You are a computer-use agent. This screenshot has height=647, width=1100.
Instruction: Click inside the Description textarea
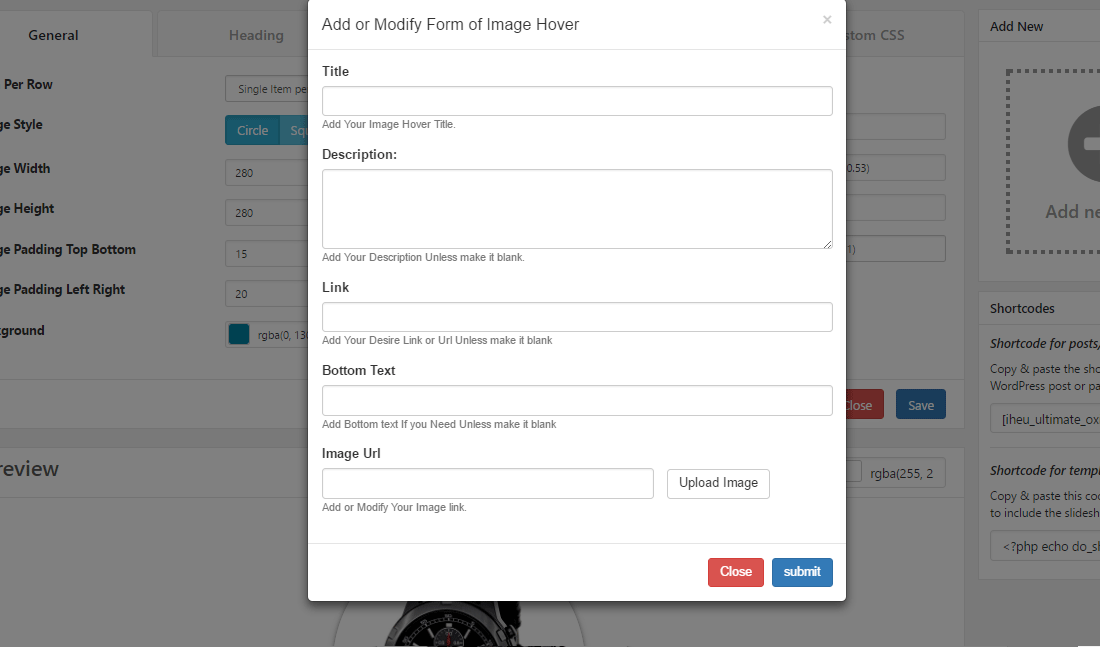(x=577, y=208)
